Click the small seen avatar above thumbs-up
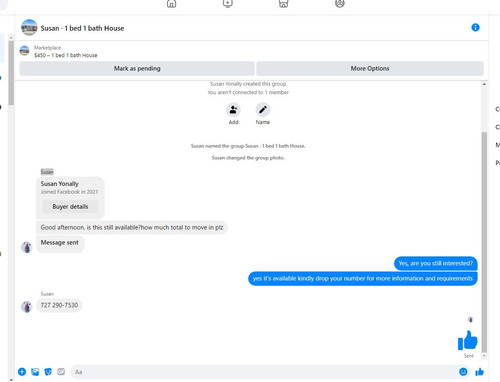The height and width of the screenshot is (382, 500). [x=470, y=320]
